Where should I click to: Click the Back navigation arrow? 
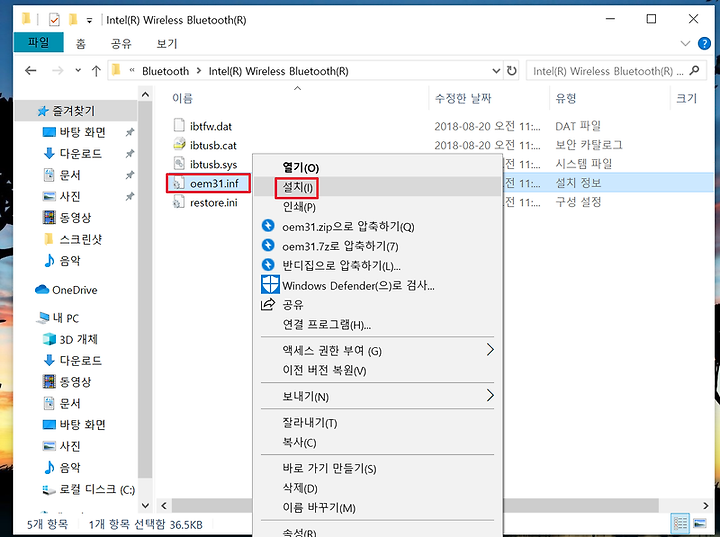31,71
